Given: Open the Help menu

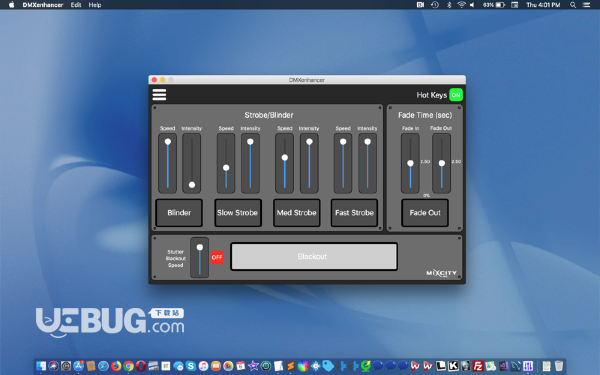Looking at the screenshot, I should (x=95, y=5).
